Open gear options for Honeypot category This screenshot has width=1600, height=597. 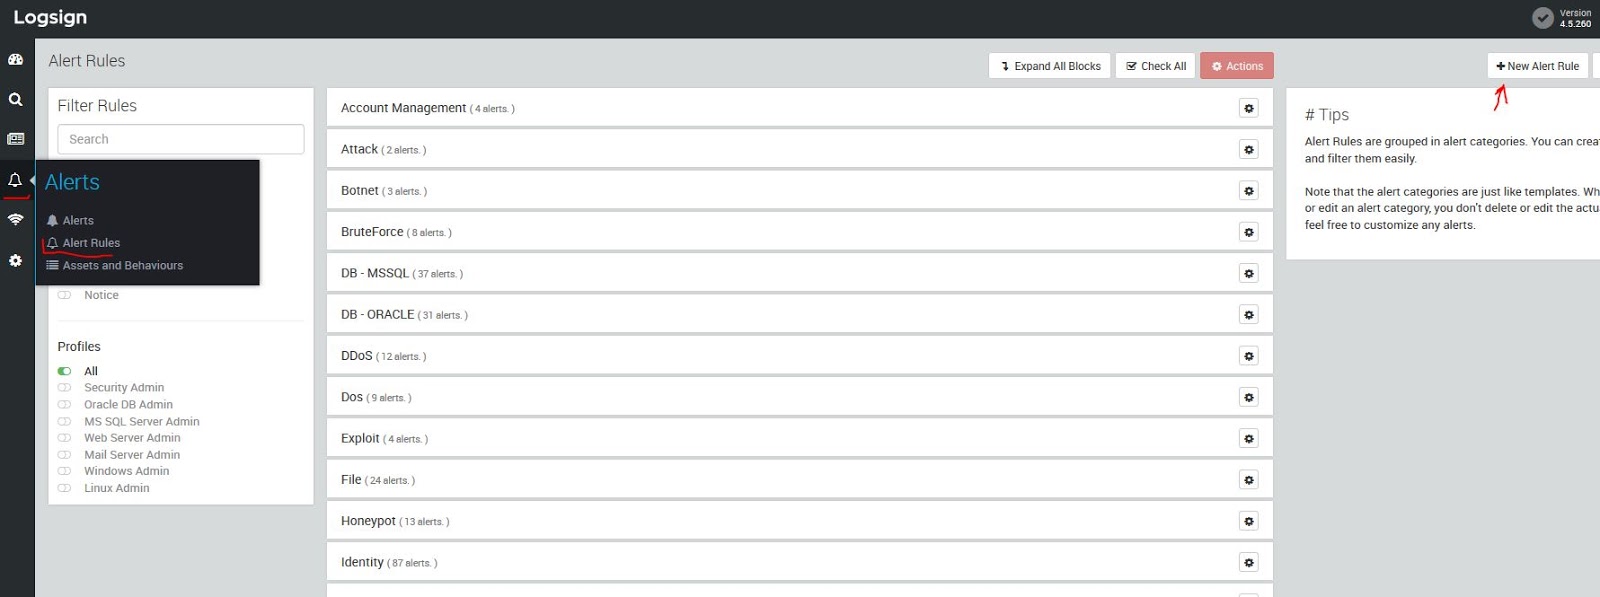[x=1248, y=521]
